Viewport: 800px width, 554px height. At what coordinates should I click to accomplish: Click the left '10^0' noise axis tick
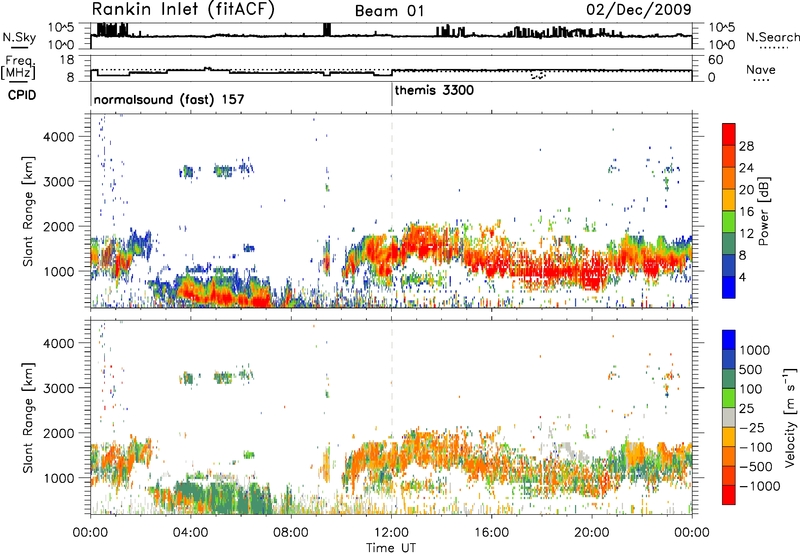61,45
